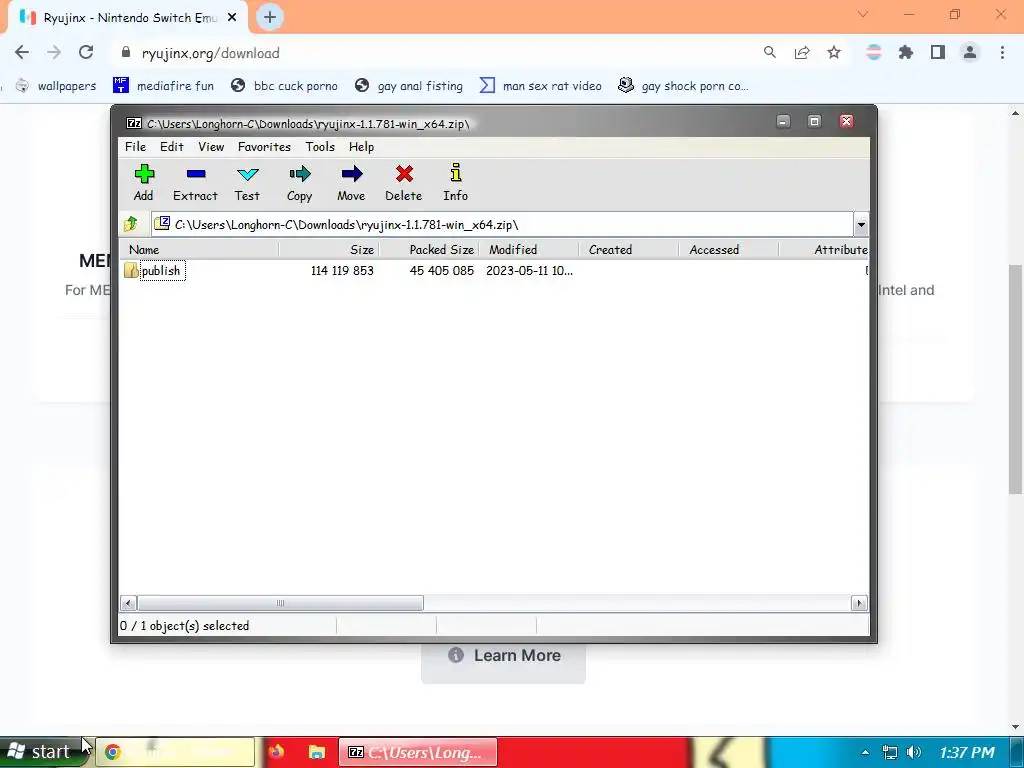
Task: Click the 7-Zip archive path field
Action: click(x=502, y=225)
